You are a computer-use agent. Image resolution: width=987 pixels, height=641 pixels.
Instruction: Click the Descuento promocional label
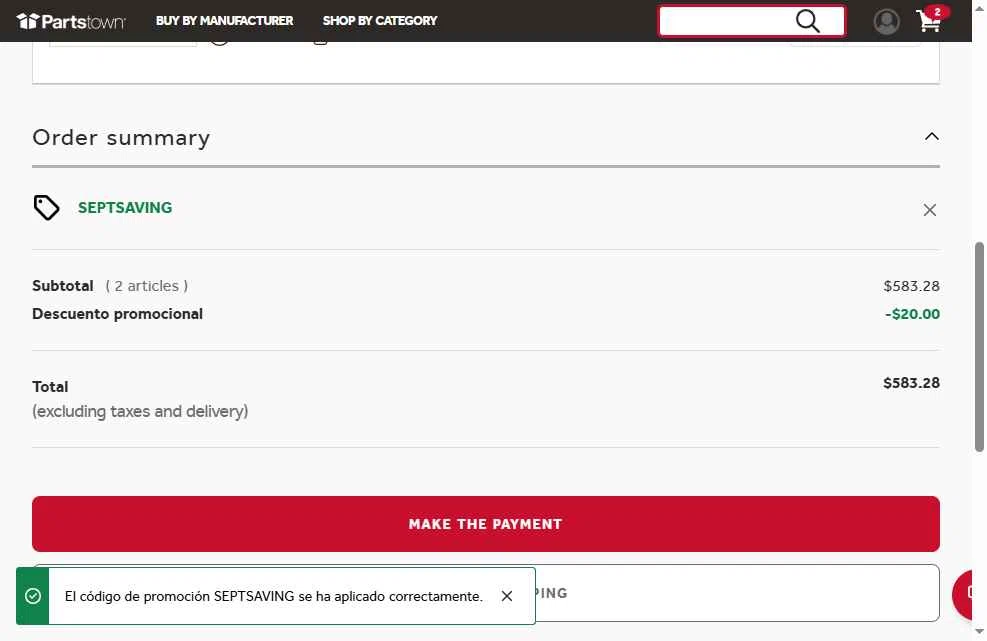click(117, 314)
